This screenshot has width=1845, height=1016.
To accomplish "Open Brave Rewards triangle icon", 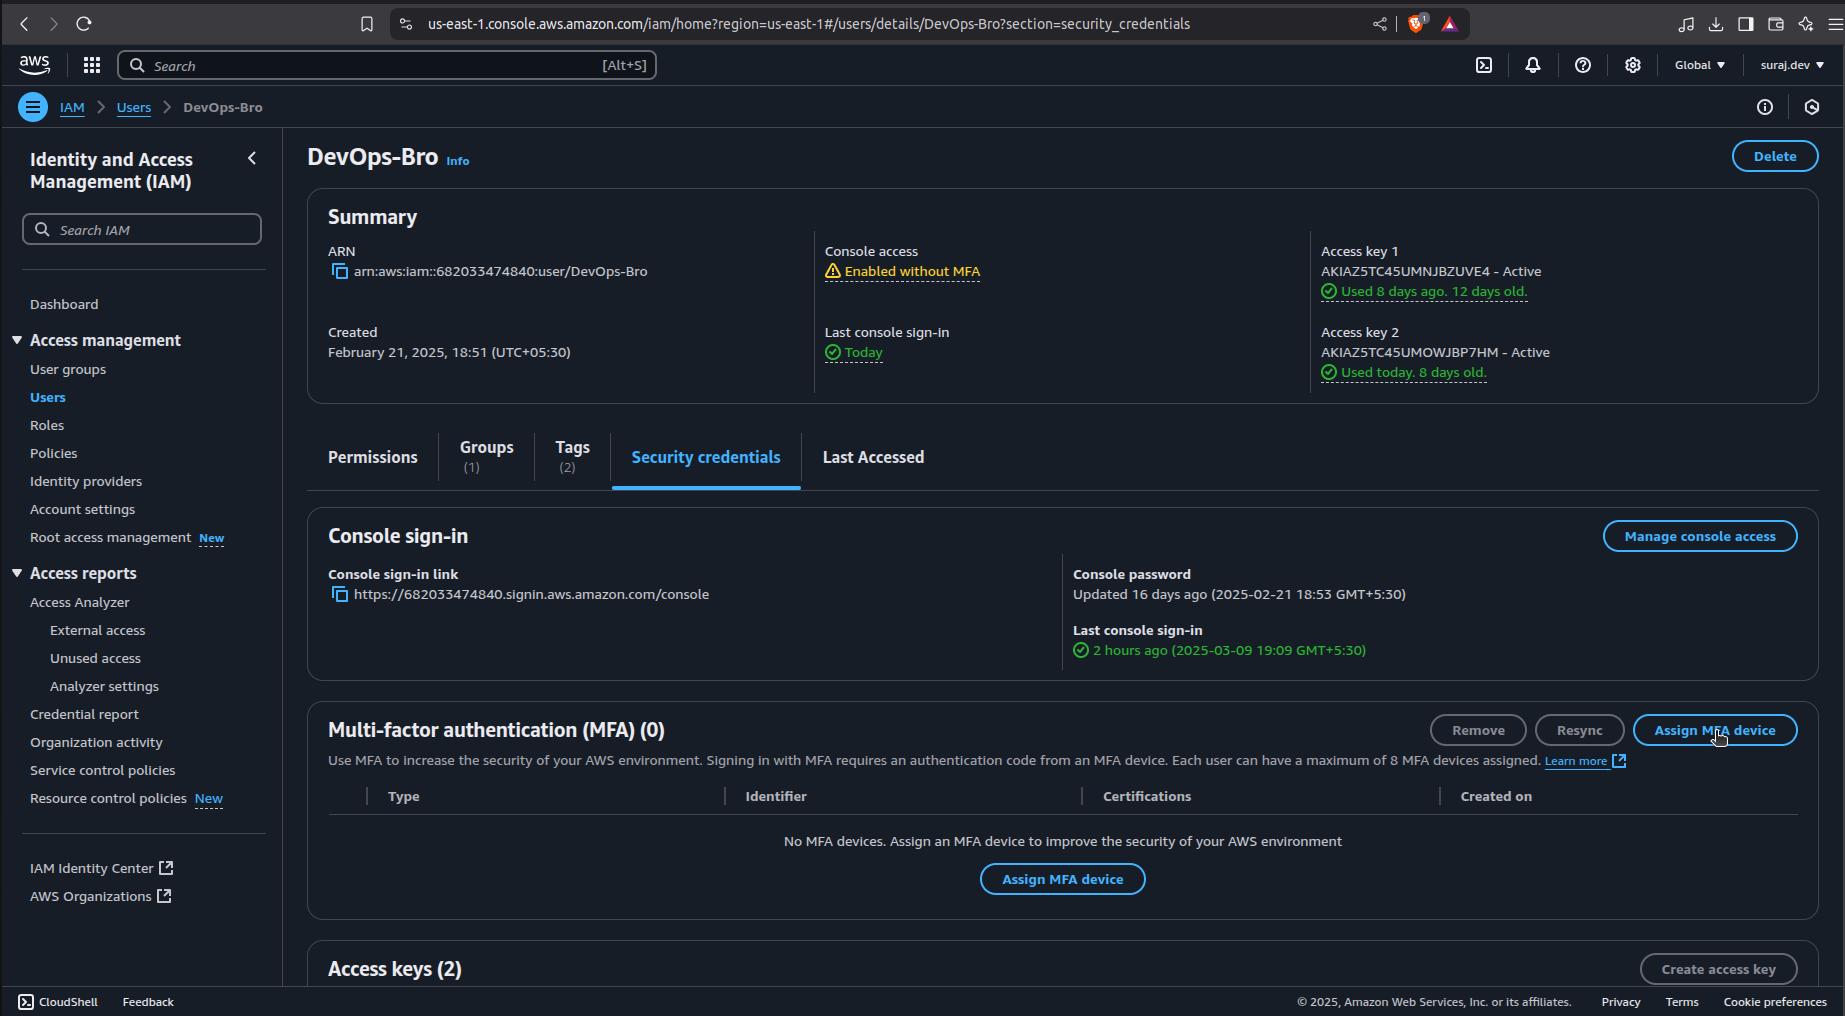I will pos(1450,24).
